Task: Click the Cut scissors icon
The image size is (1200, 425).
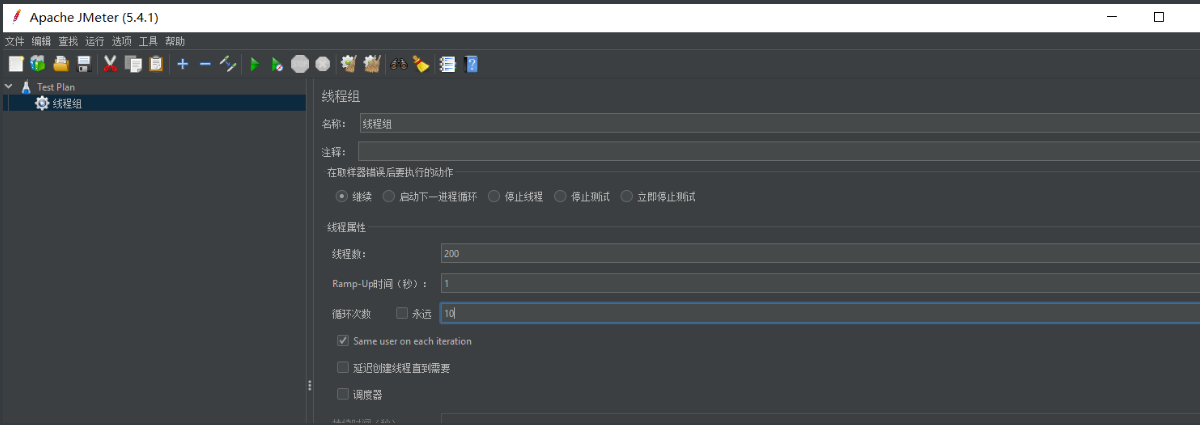Action: point(111,64)
